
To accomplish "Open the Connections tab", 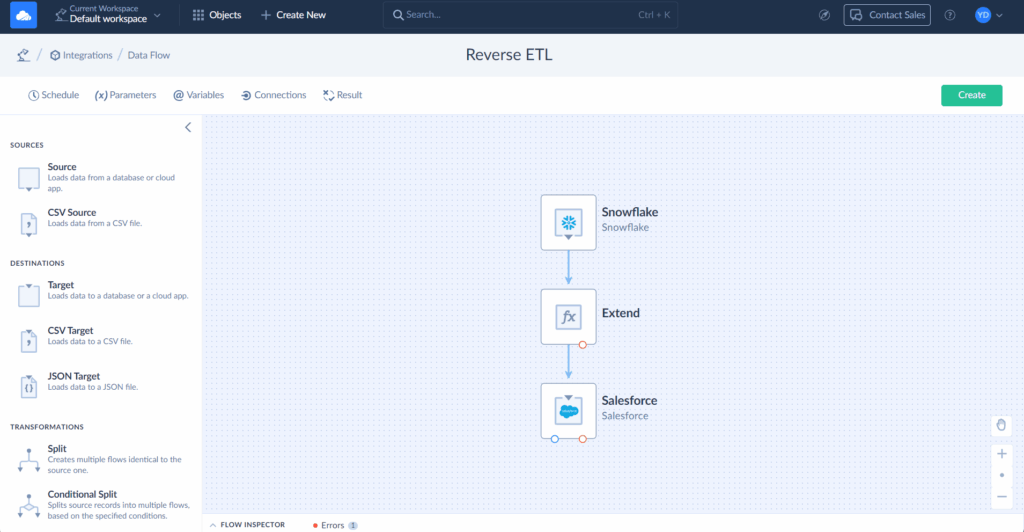I will click(x=274, y=95).
